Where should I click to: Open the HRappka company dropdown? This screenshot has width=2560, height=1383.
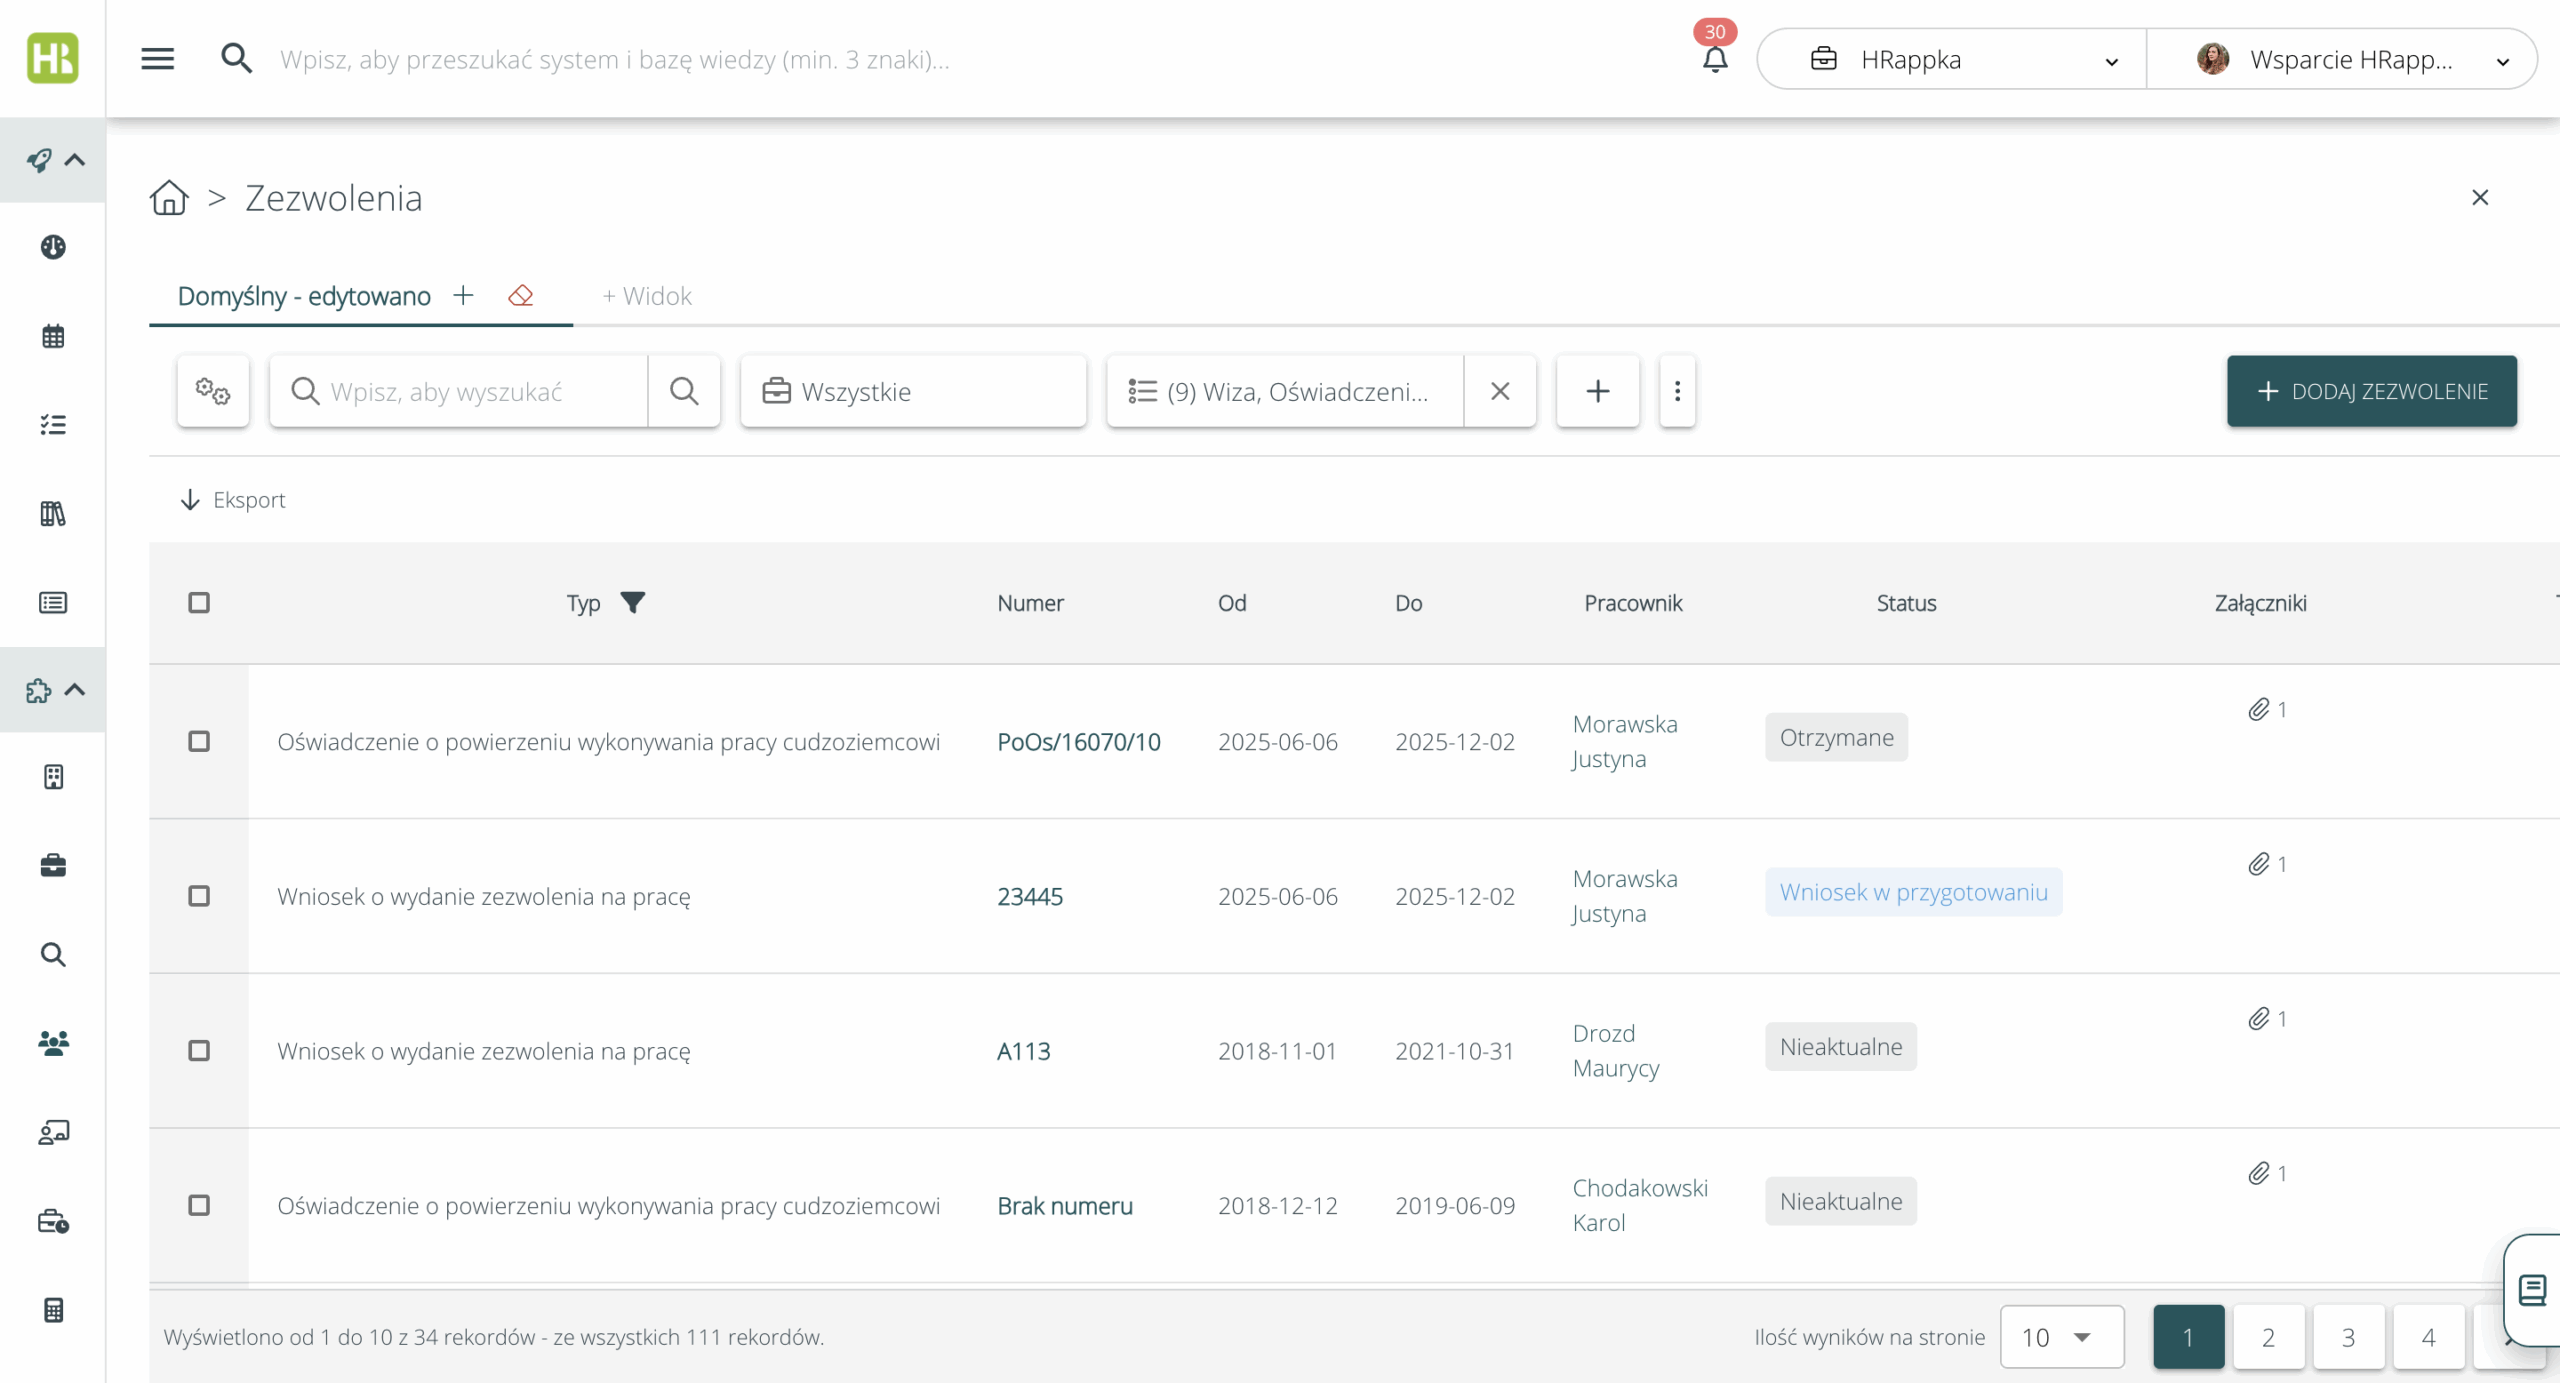click(1950, 60)
